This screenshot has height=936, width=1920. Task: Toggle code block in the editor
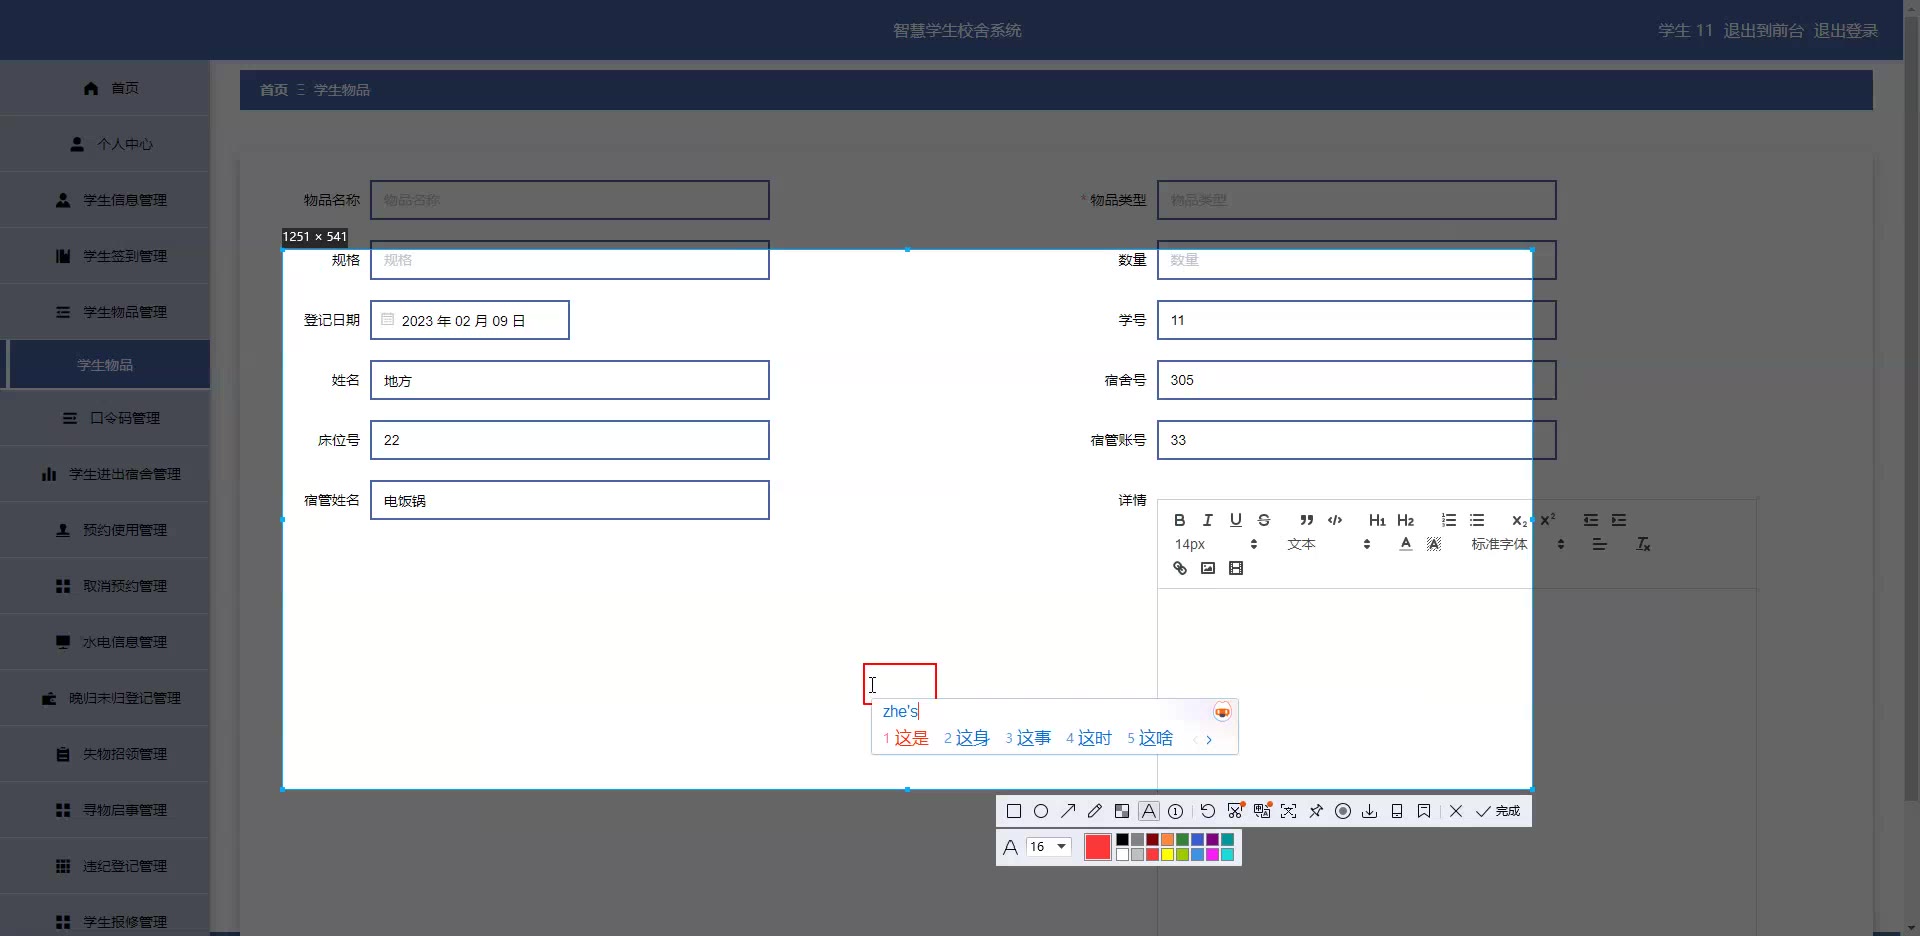(1335, 520)
